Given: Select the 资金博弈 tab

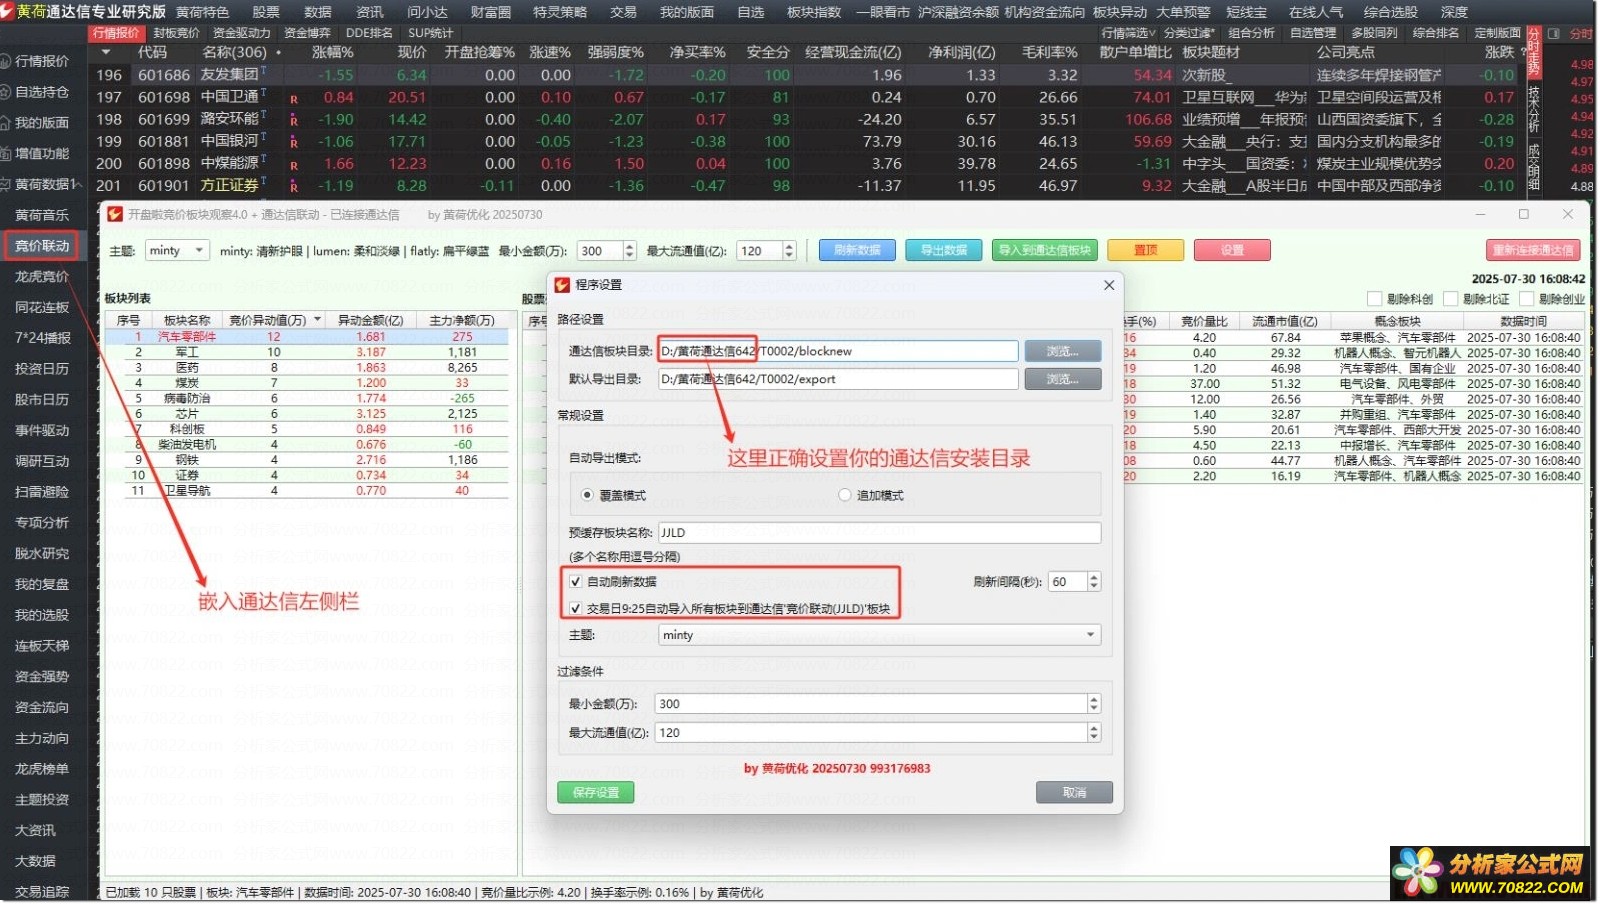Looking at the screenshot, I should 307,33.
